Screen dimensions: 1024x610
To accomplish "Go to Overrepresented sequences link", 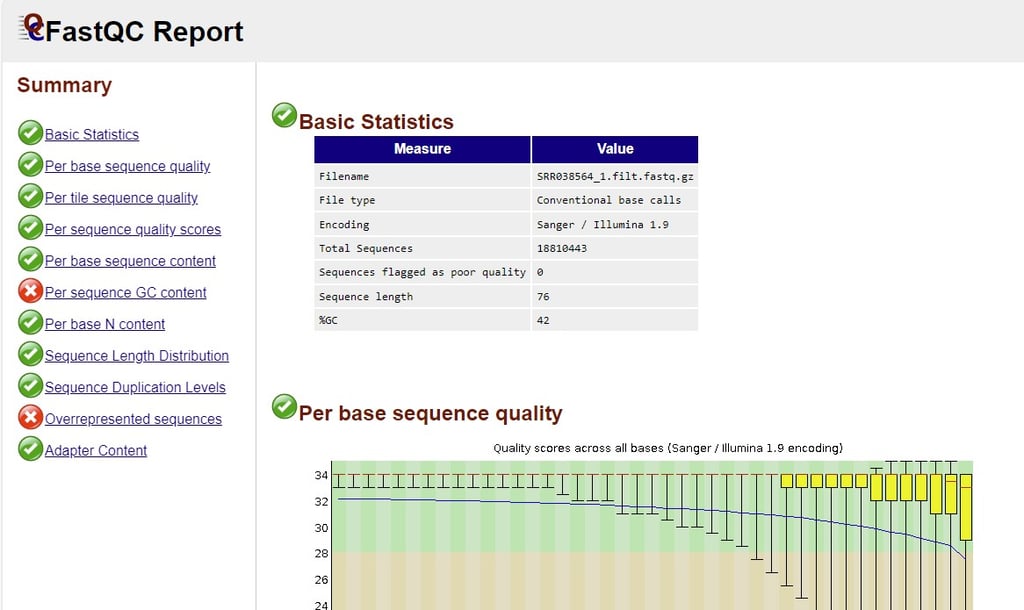I will 133,419.
